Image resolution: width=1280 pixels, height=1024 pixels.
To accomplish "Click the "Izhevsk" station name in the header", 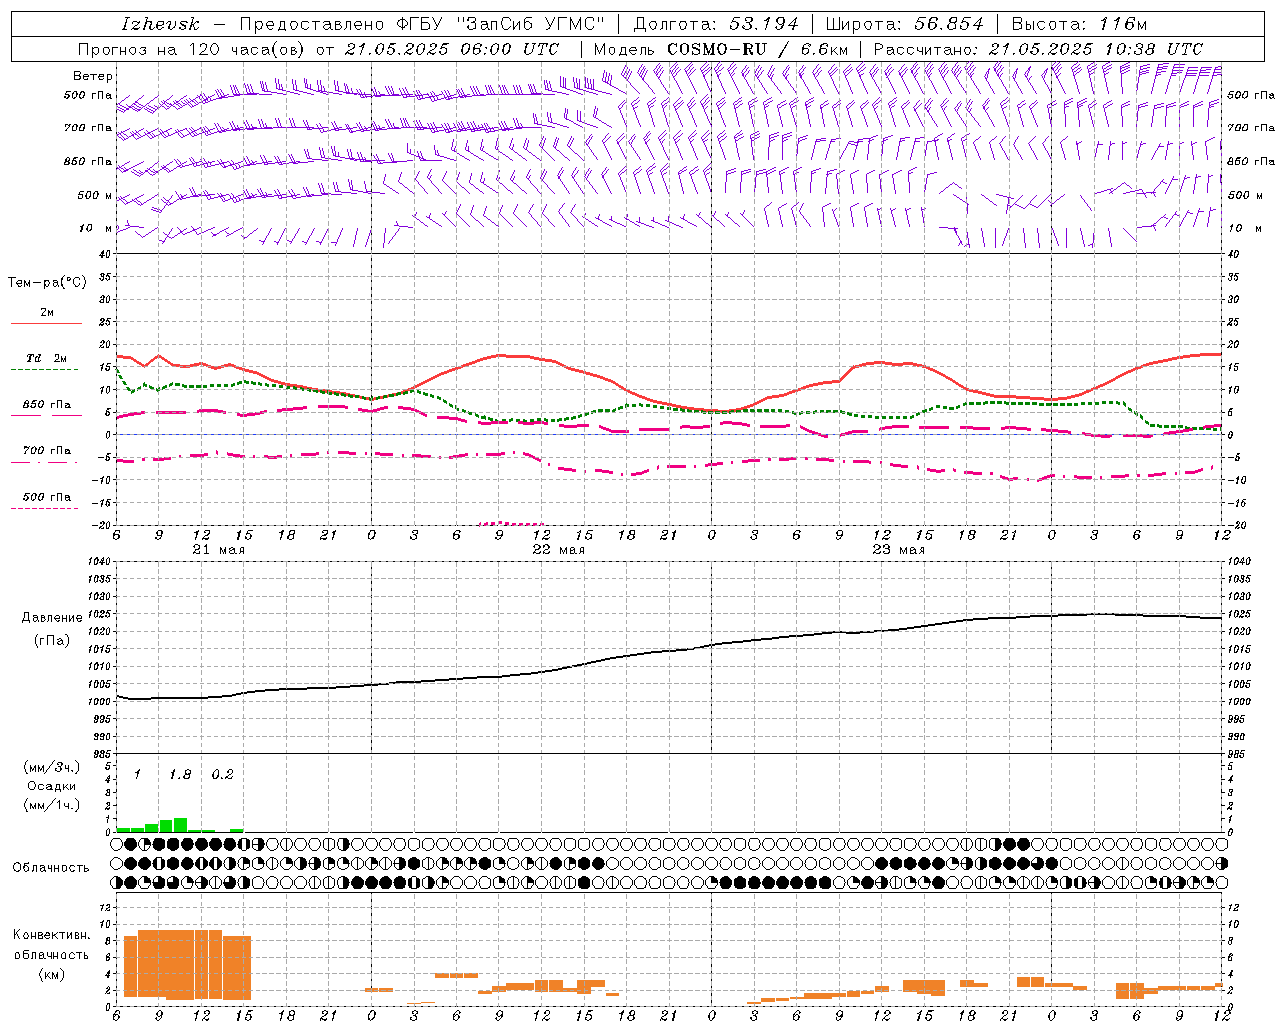I will click(x=160, y=24).
